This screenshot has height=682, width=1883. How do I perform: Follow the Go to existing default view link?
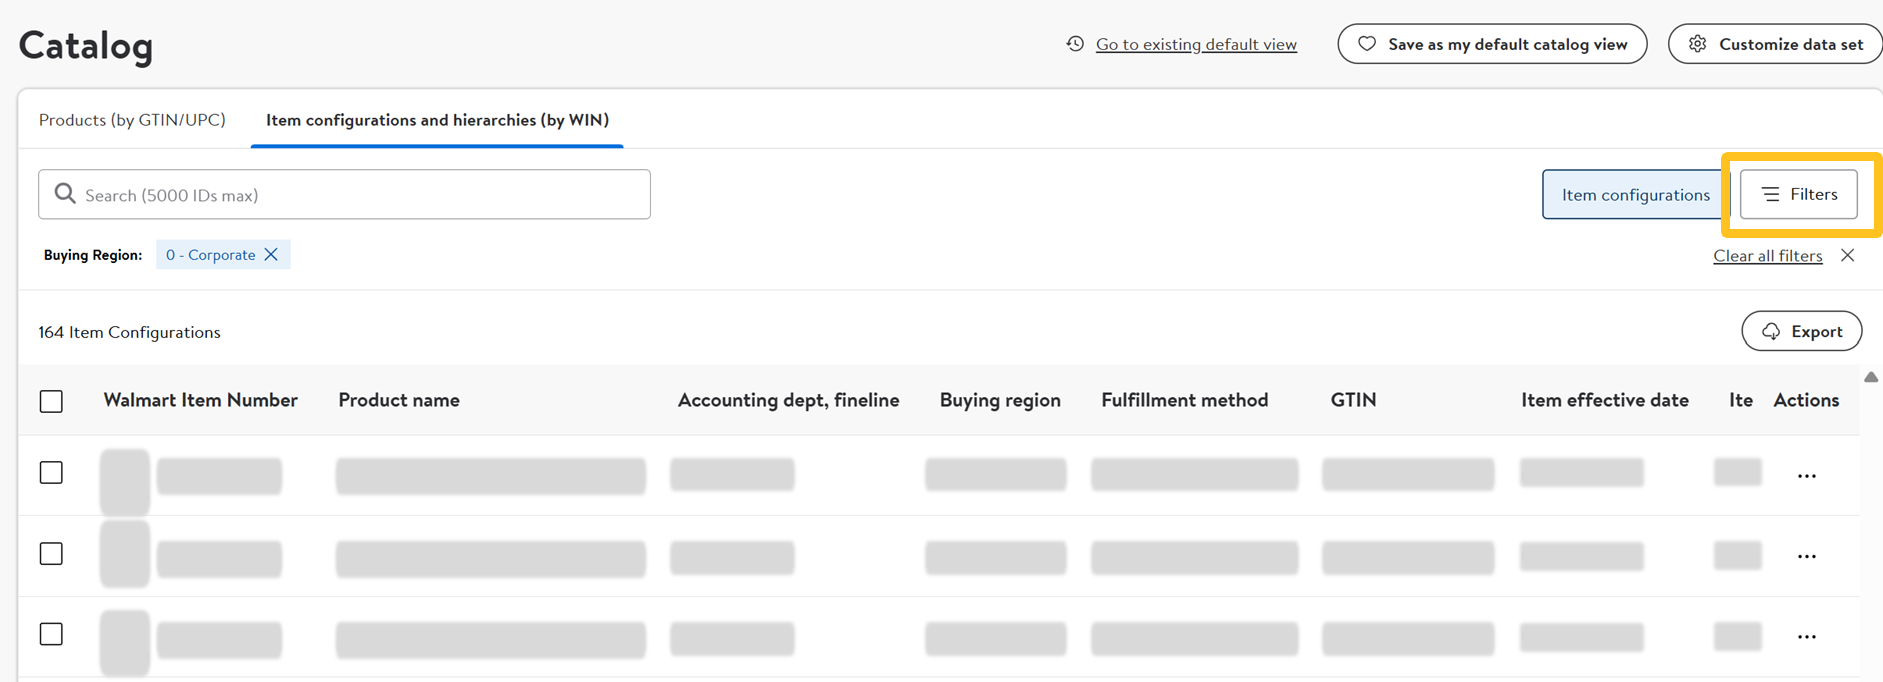(x=1196, y=44)
